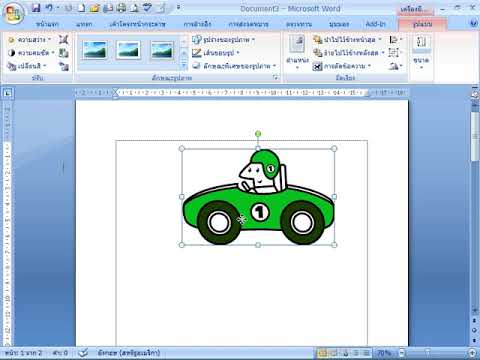Click the language (อังกฤษ) status bar indicator

click(129, 353)
